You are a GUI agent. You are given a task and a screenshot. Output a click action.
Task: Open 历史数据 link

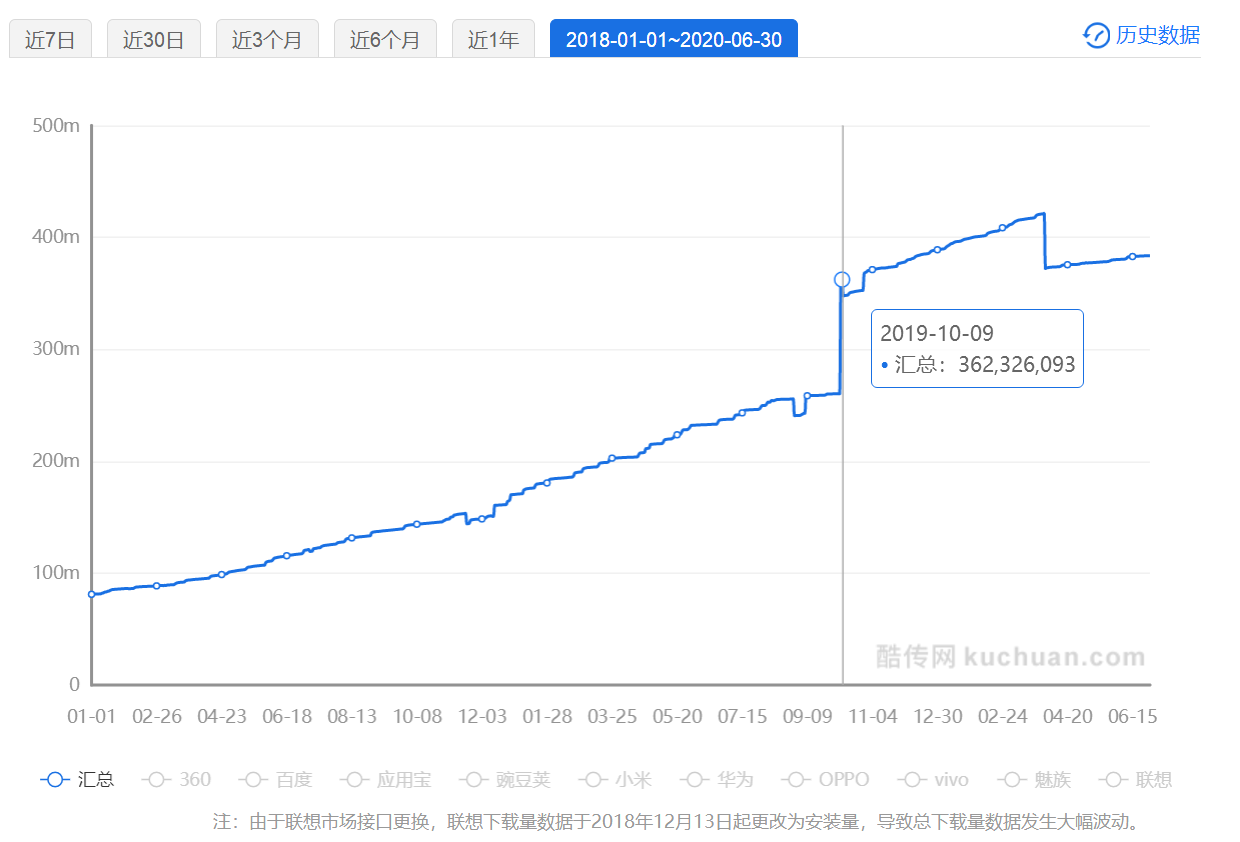pyautogui.click(x=1157, y=35)
